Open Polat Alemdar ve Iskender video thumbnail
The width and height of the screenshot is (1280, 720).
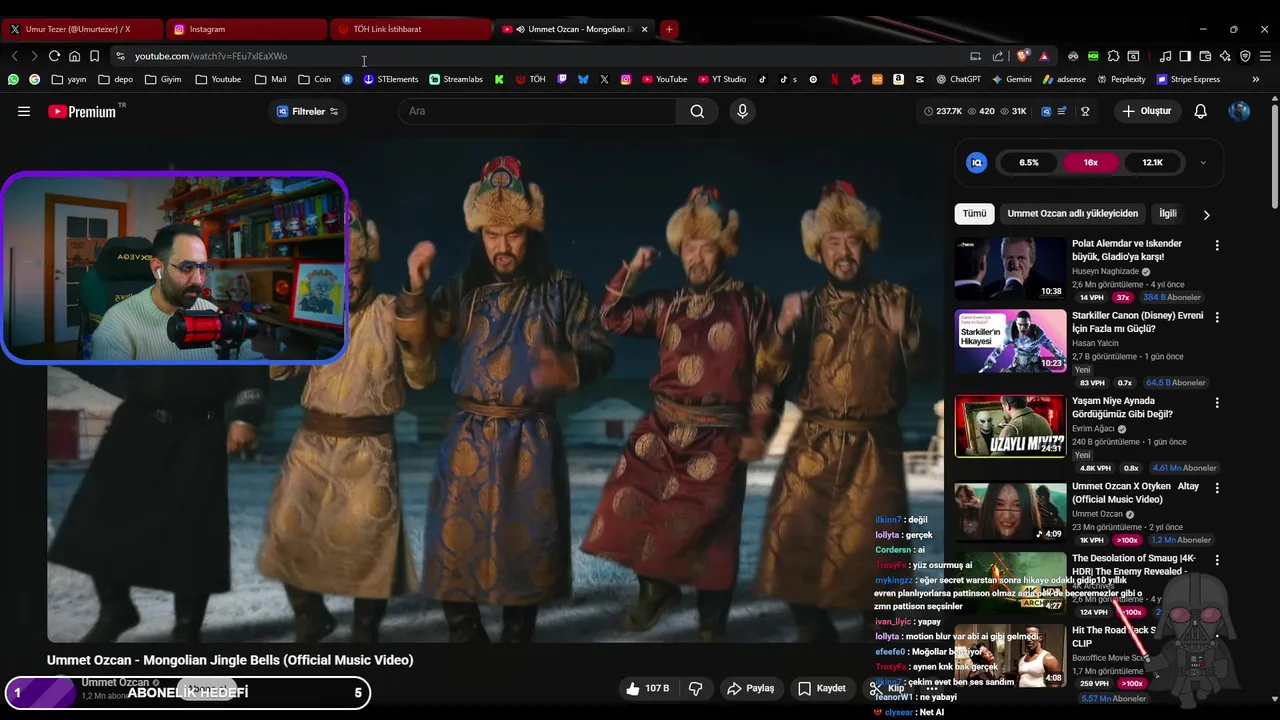[1010, 268]
